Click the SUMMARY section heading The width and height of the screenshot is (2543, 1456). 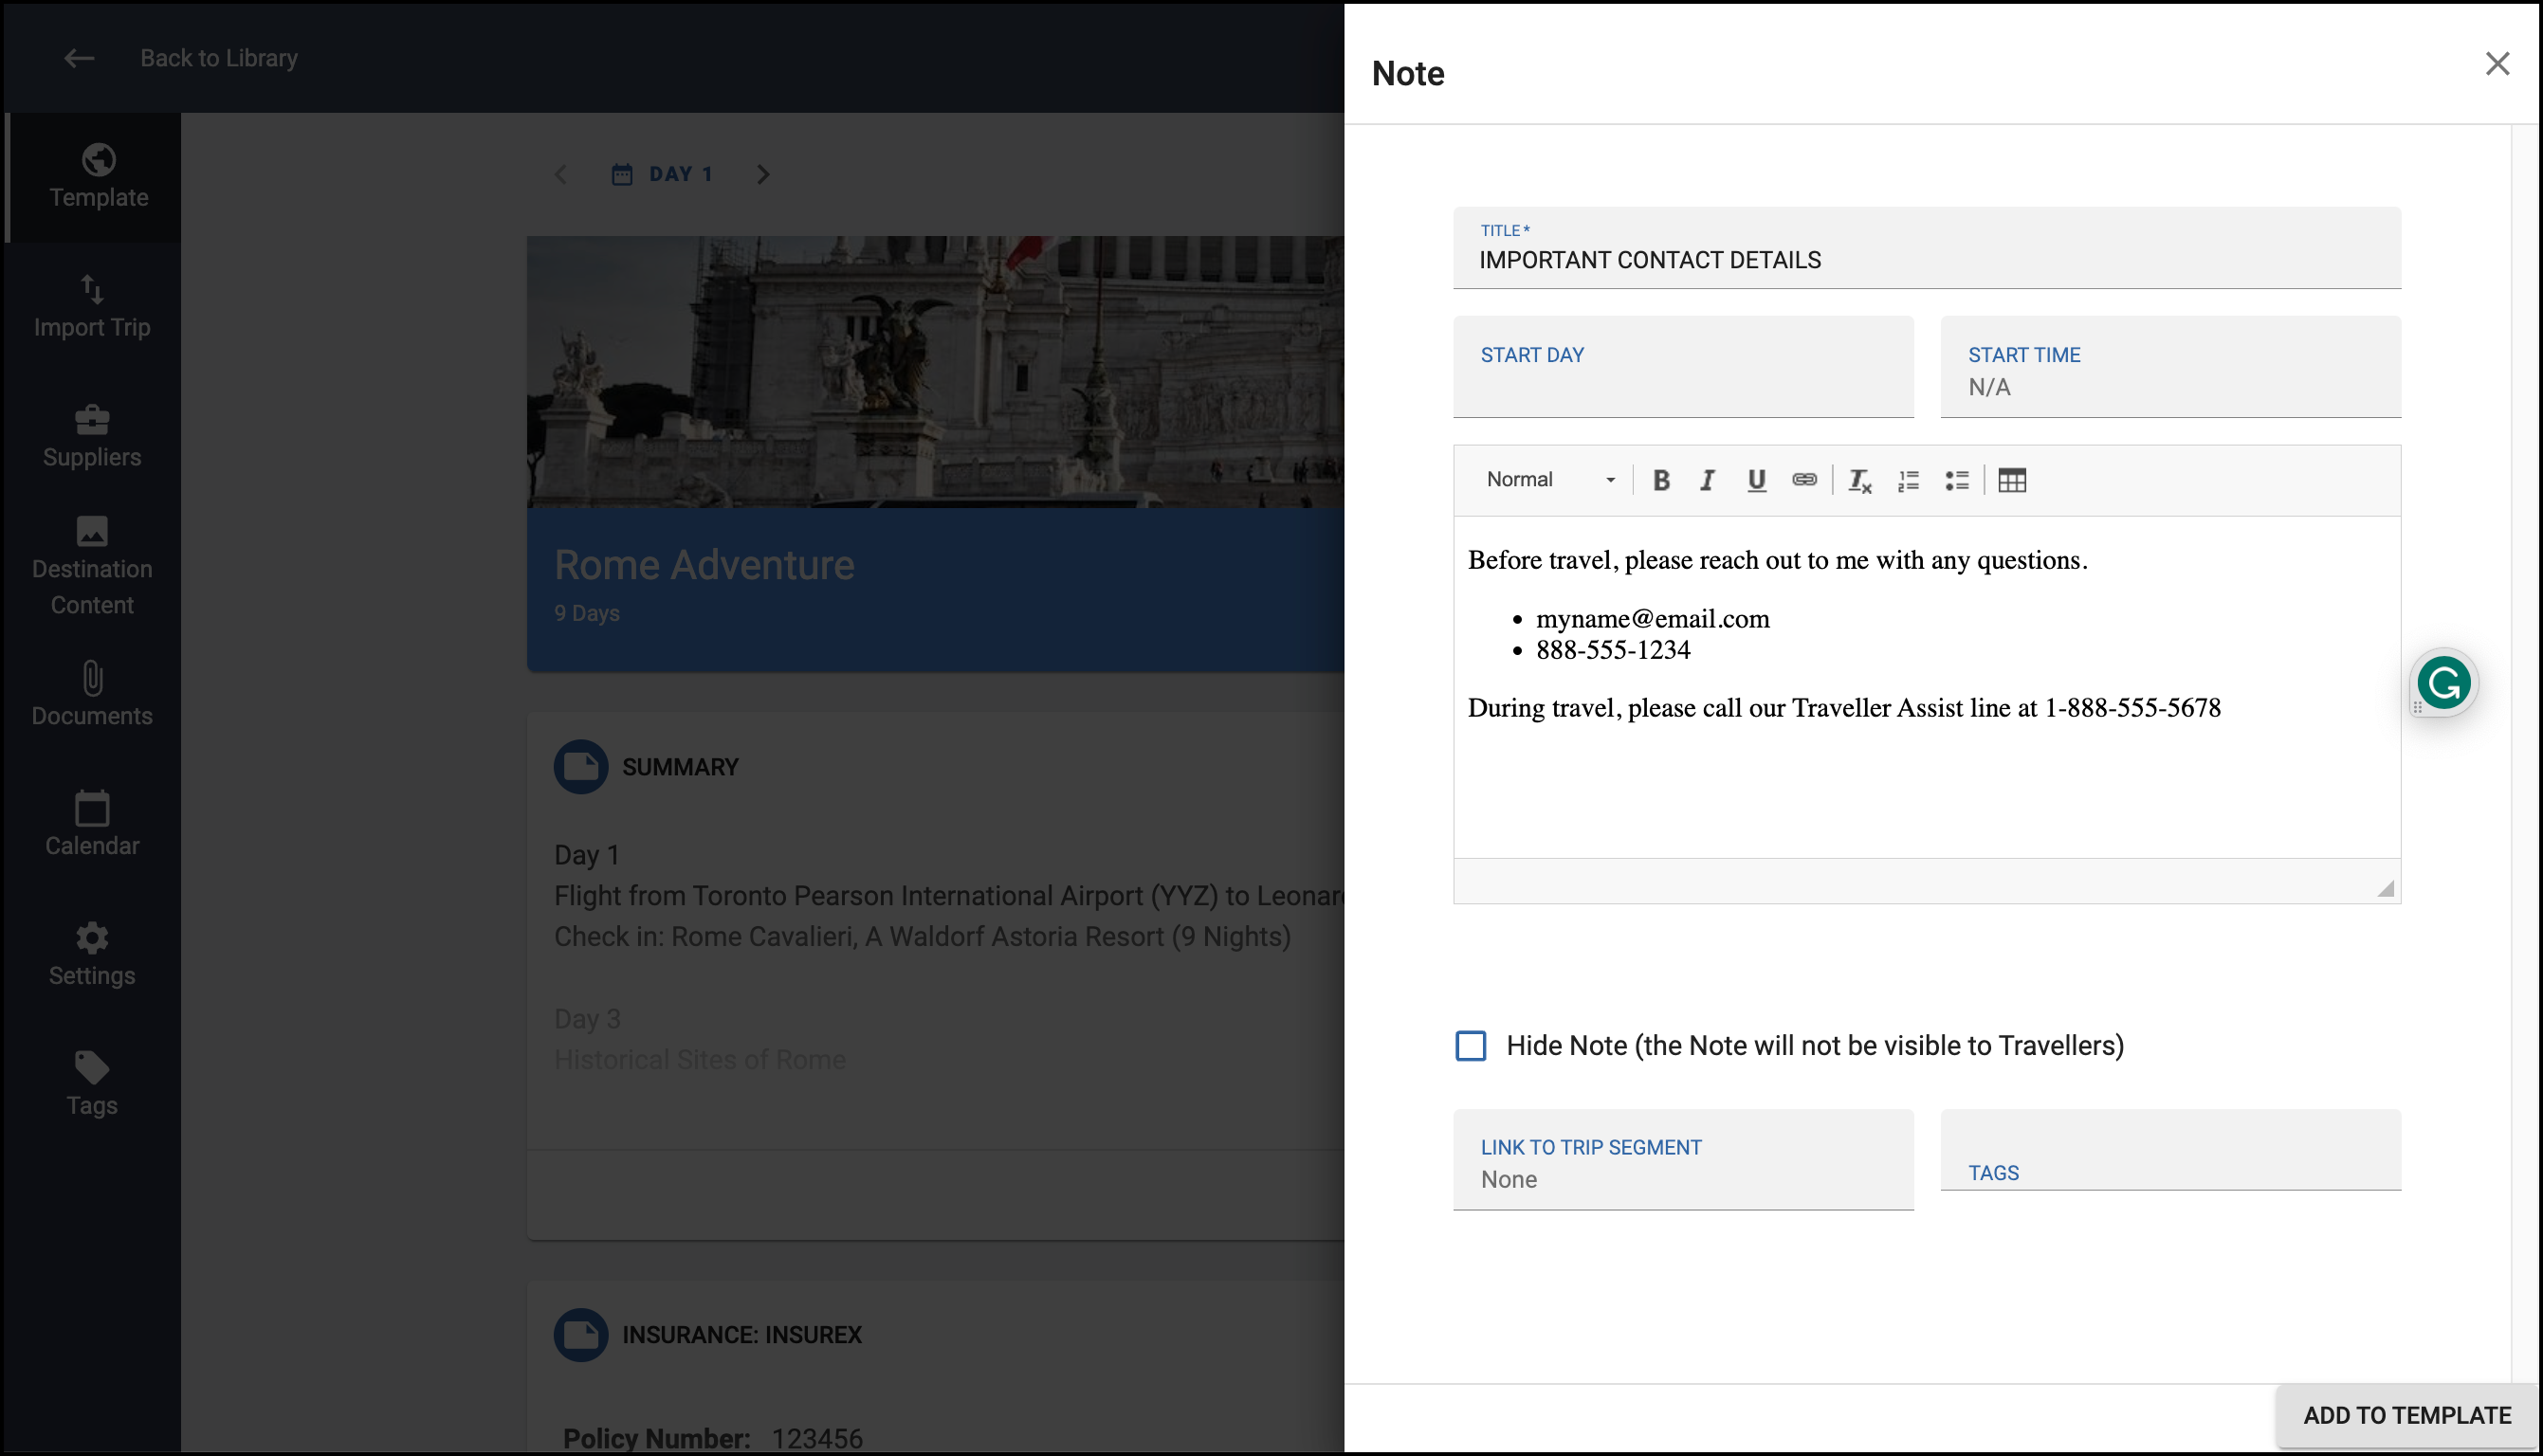coord(680,768)
